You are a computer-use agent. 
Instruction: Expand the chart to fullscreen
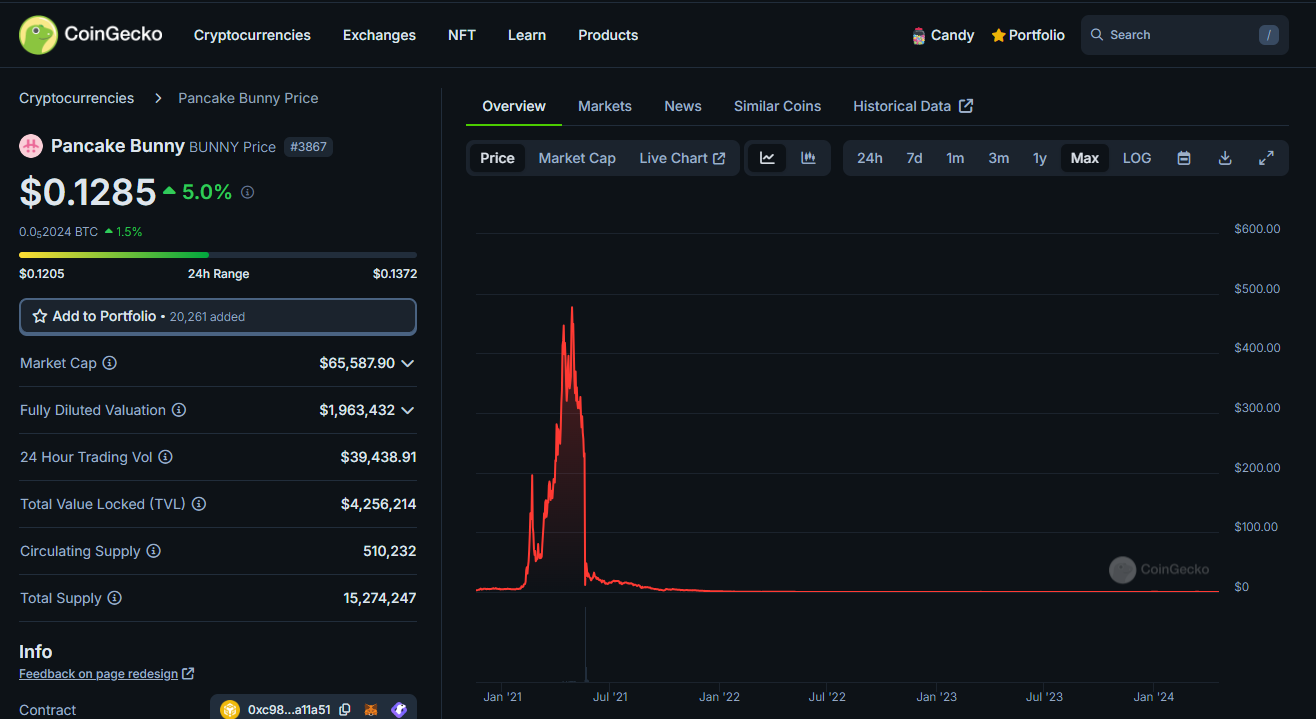click(x=1266, y=158)
